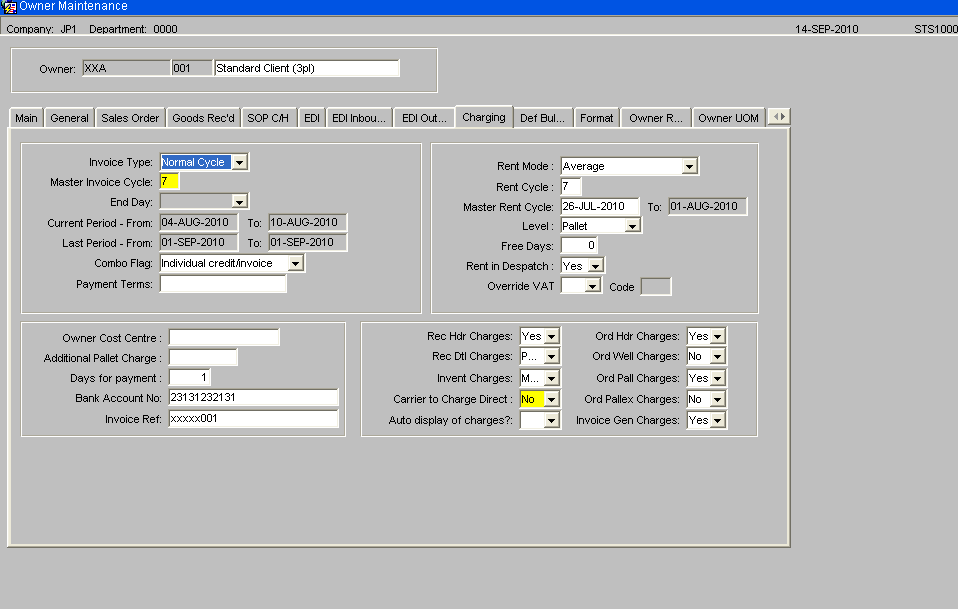Open the Rent Mode dropdown
The width and height of the screenshot is (958, 609).
coord(689,166)
